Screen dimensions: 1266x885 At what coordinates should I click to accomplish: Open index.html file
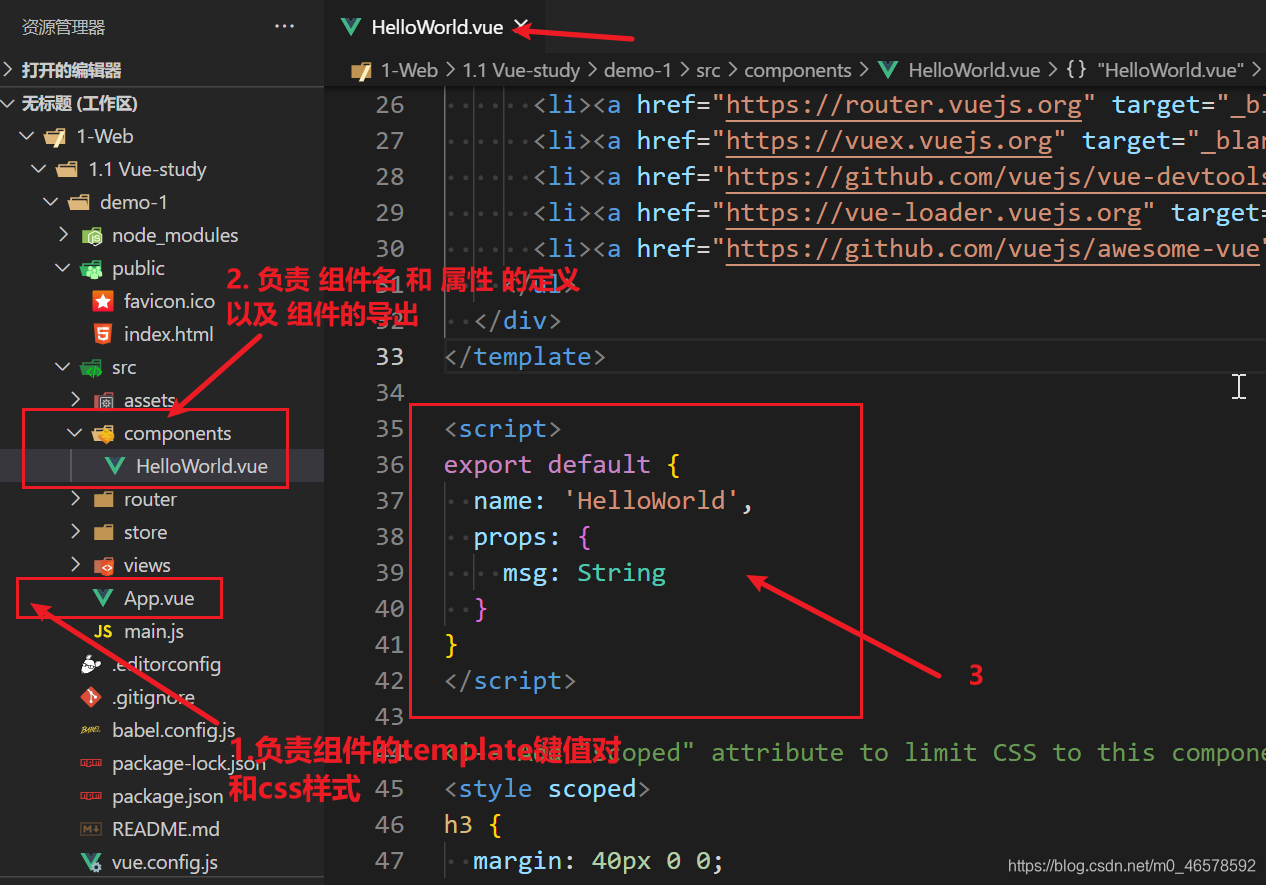pyautogui.click(x=168, y=334)
